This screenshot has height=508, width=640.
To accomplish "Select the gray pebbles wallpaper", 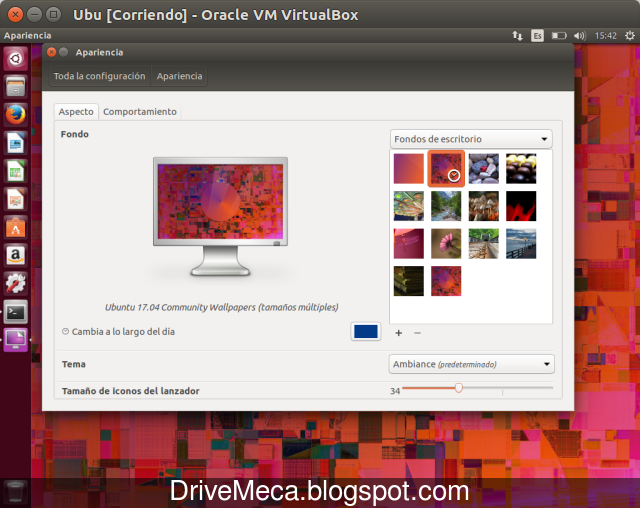I will [x=484, y=169].
